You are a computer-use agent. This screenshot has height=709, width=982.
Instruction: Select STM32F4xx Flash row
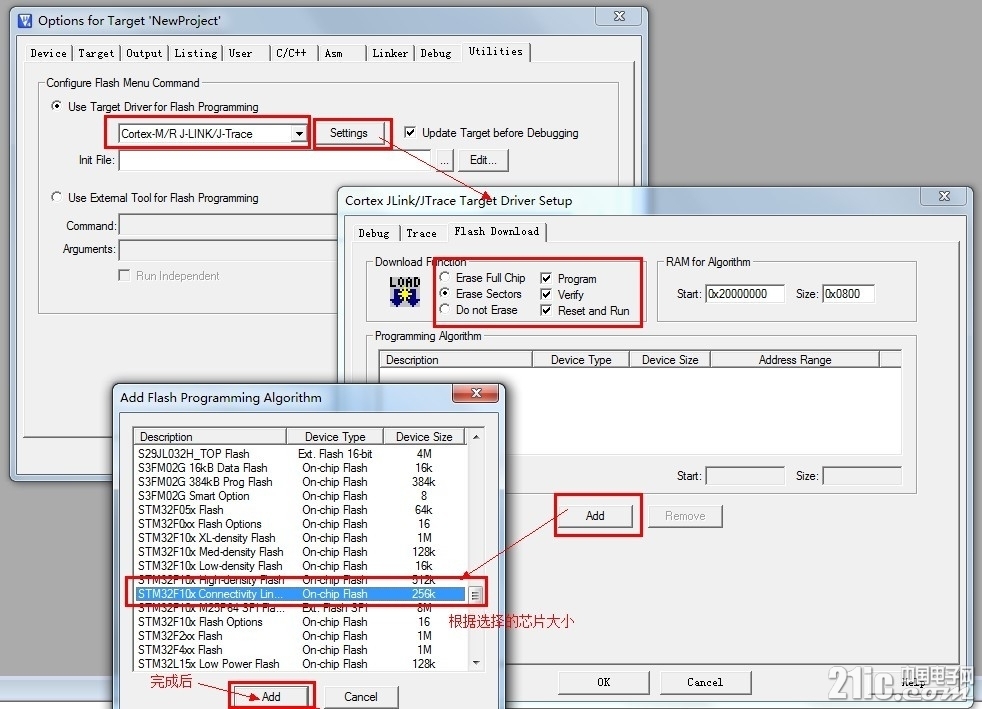[301, 649]
